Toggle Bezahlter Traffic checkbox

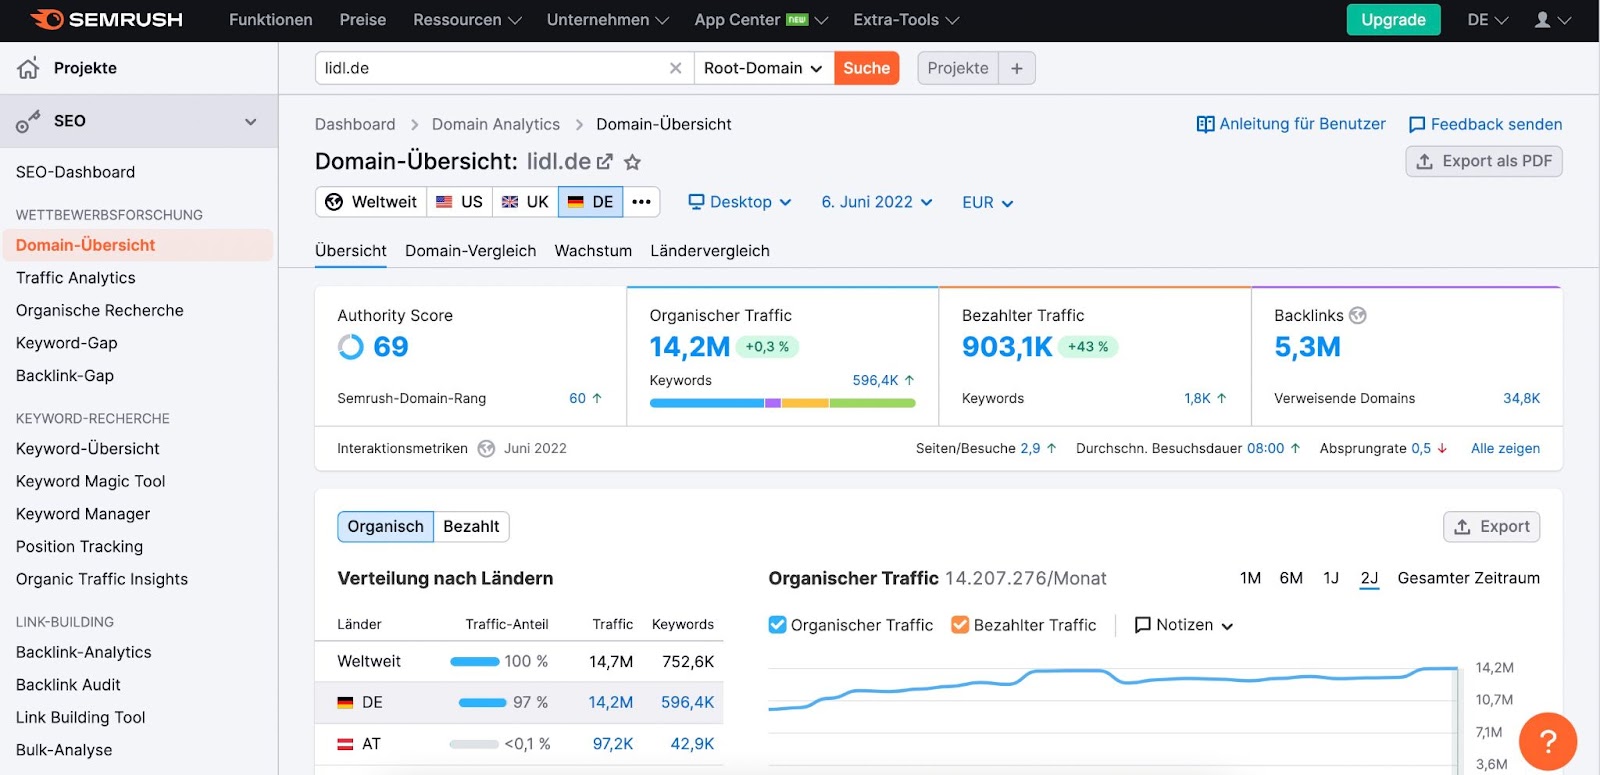[960, 625]
